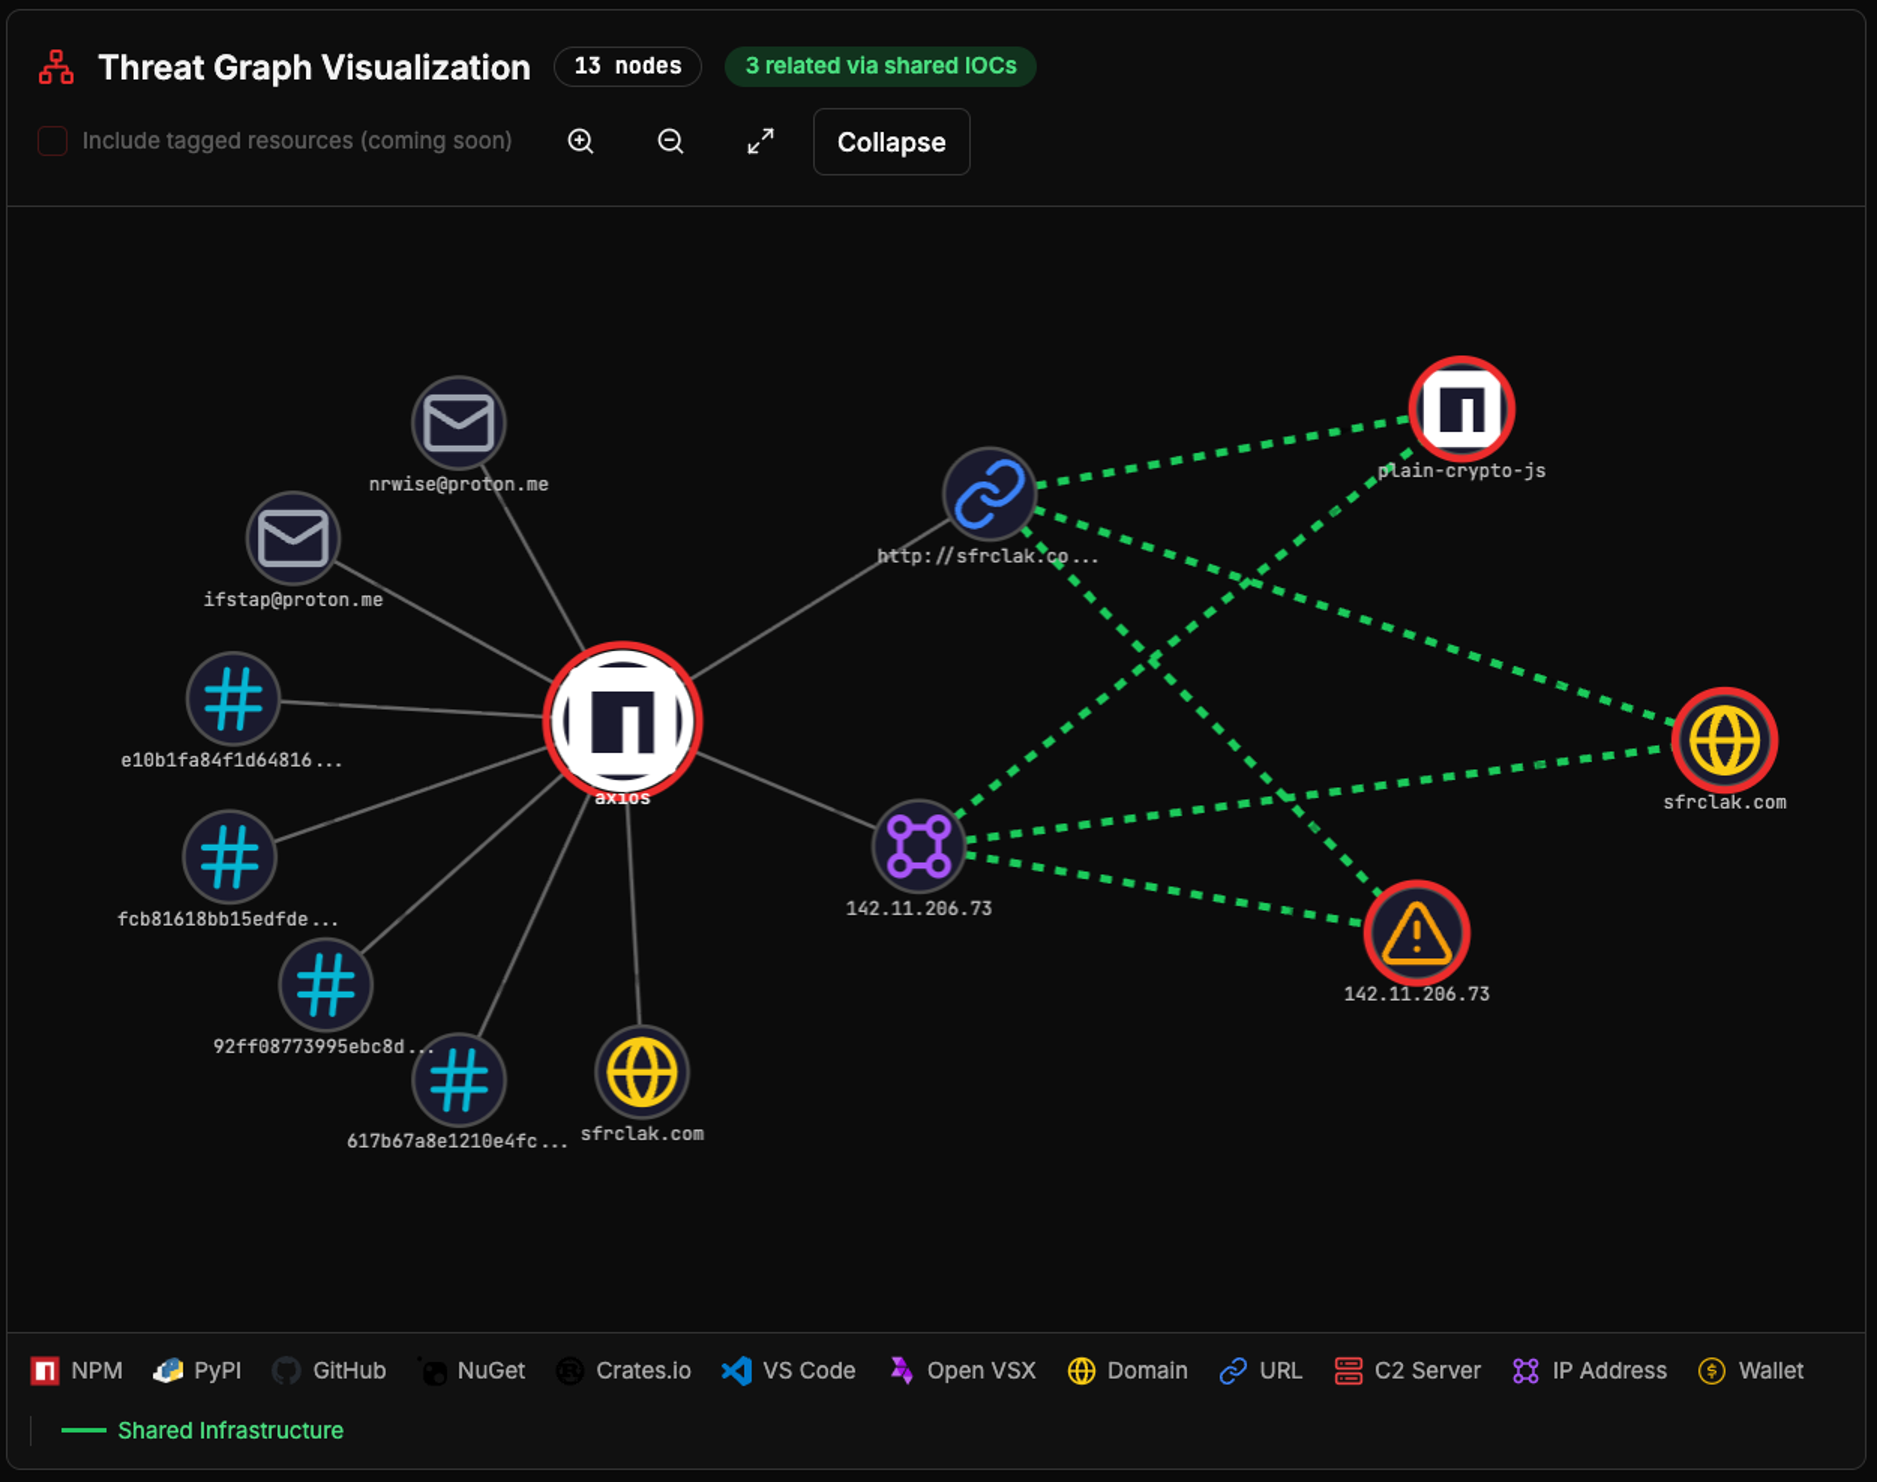Select the NPM legend icon

[x=44, y=1370]
